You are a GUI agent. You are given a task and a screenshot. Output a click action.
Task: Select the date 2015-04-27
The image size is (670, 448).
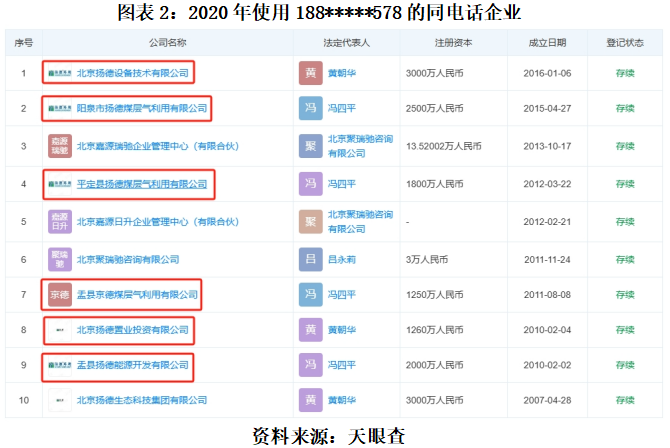click(547, 108)
